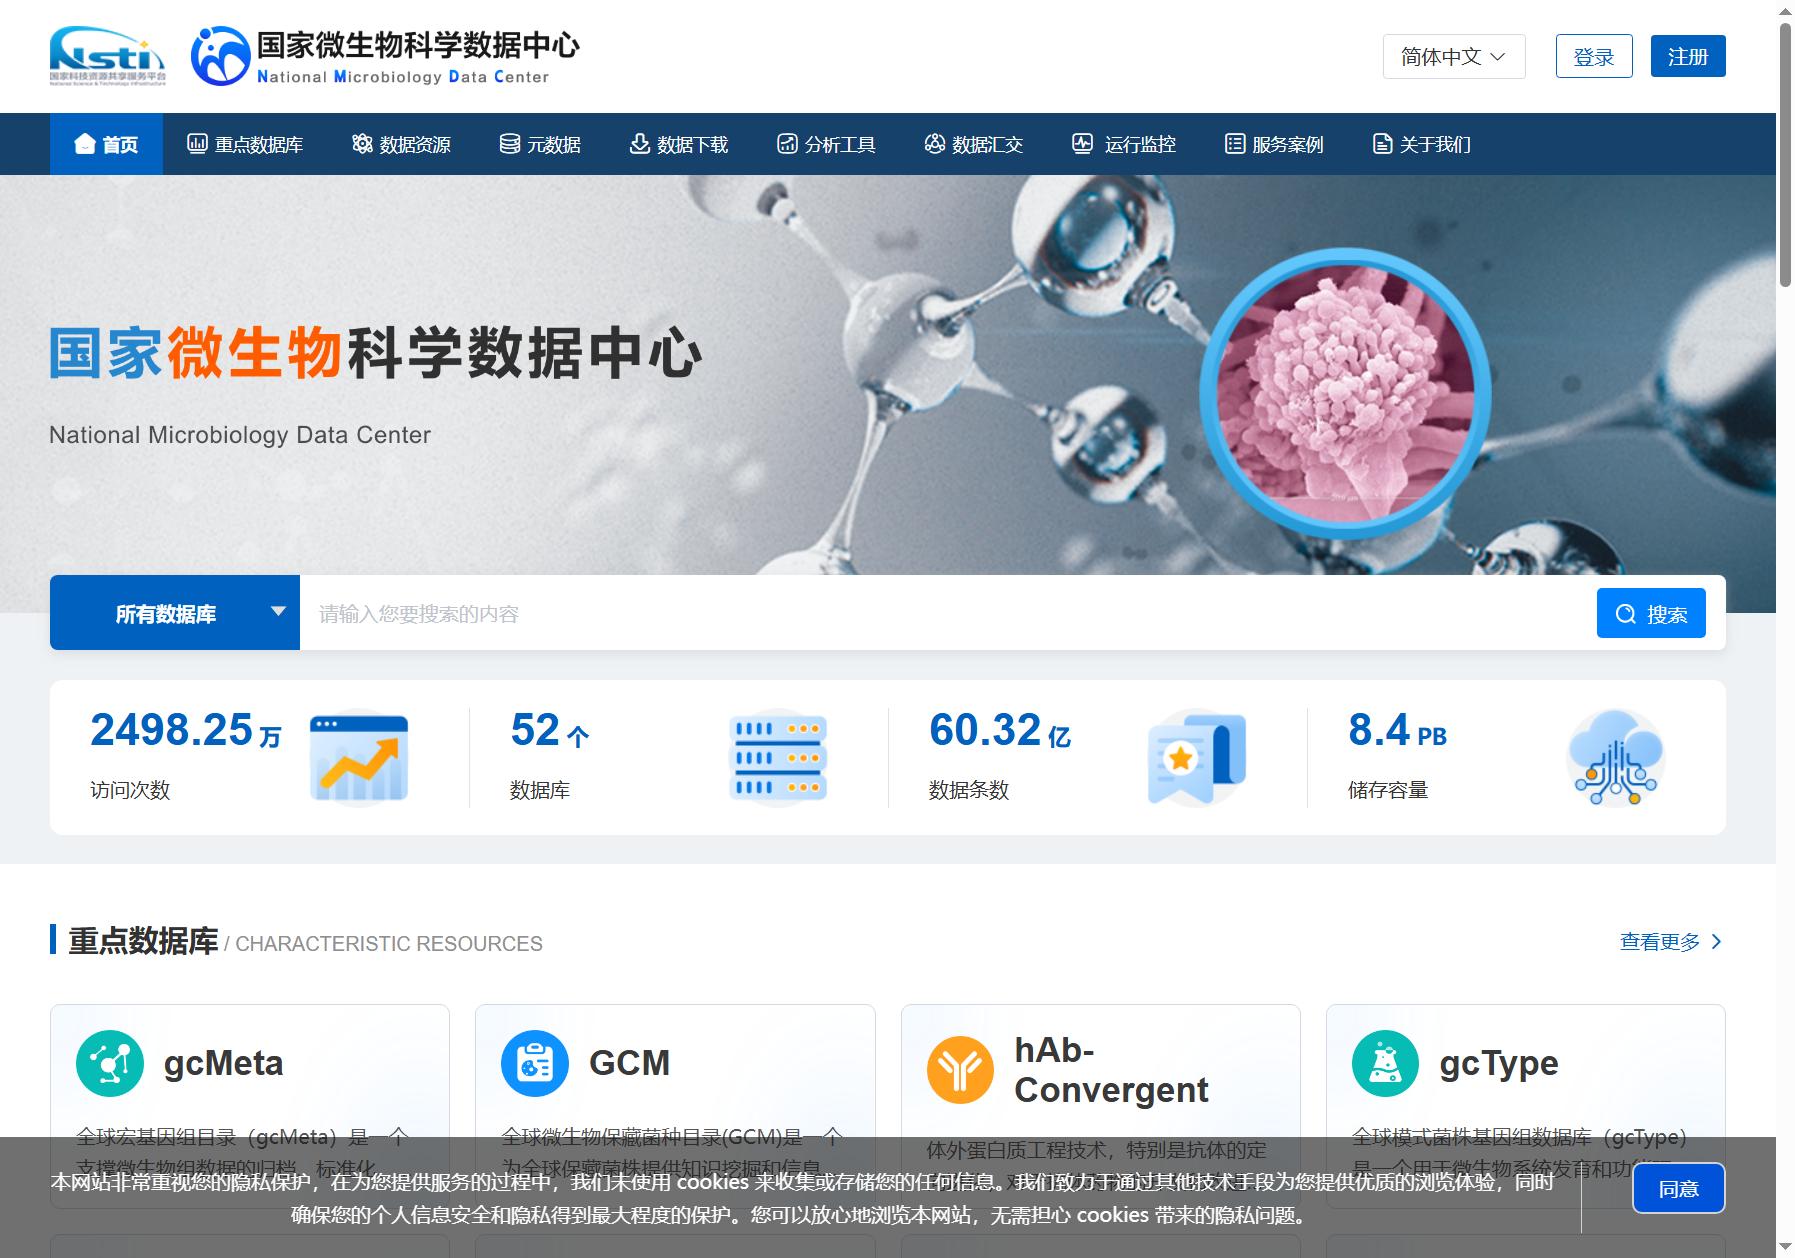Click the GCM blue clipboard icon
Screen dimensions: 1795x1258
(x=535, y=1064)
